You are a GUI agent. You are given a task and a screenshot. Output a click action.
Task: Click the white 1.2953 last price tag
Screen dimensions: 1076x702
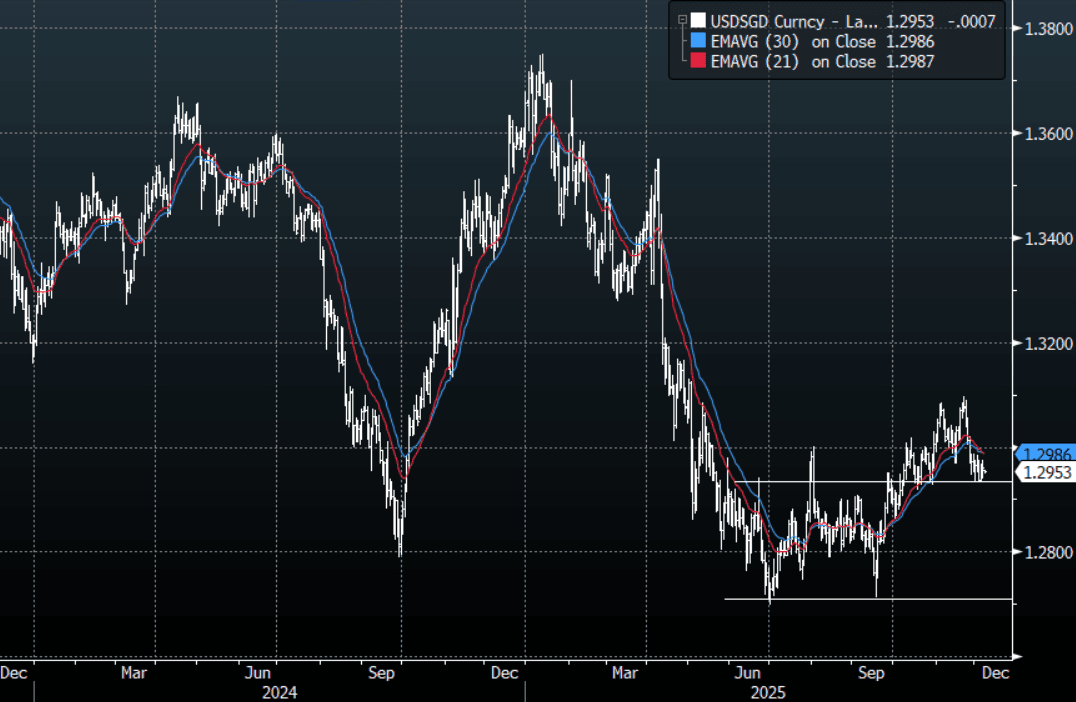pos(1044,473)
